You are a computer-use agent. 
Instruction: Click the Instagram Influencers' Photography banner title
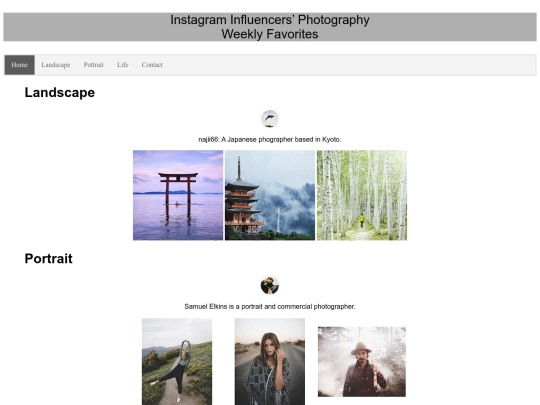coord(270,27)
